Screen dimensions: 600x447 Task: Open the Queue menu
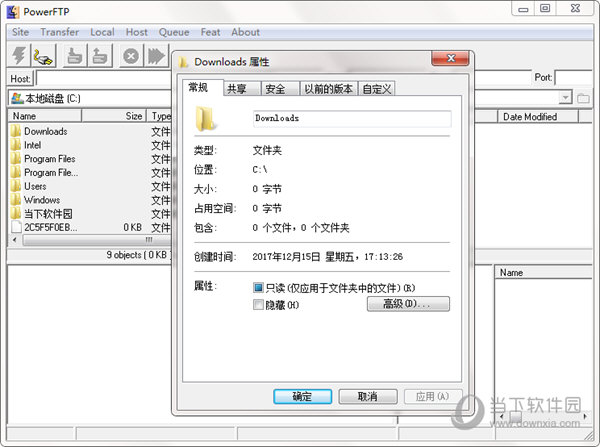coord(174,32)
